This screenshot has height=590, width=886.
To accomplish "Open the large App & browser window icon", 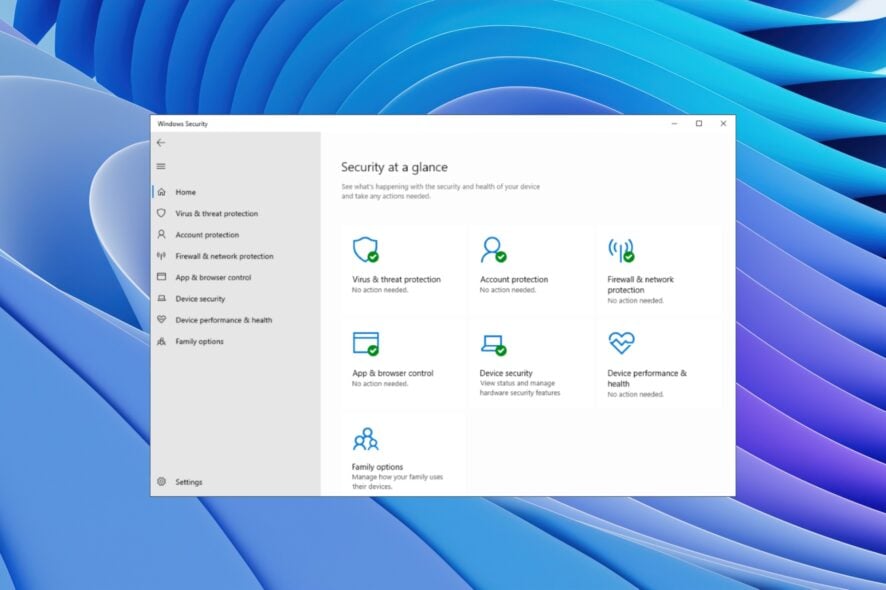I will coord(366,344).
